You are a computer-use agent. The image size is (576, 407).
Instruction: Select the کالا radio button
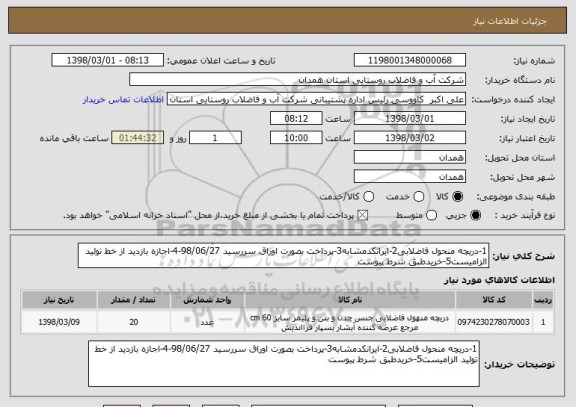pyautogui.click(x=457, y=197)
